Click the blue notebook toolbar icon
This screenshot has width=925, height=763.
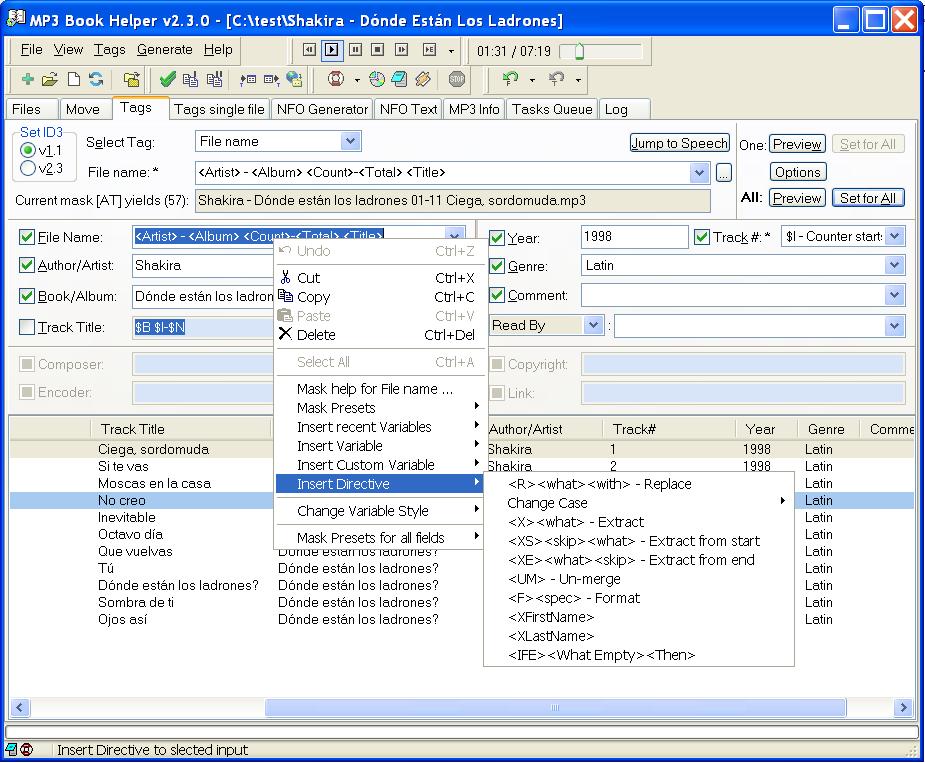[x=399, y=79]
